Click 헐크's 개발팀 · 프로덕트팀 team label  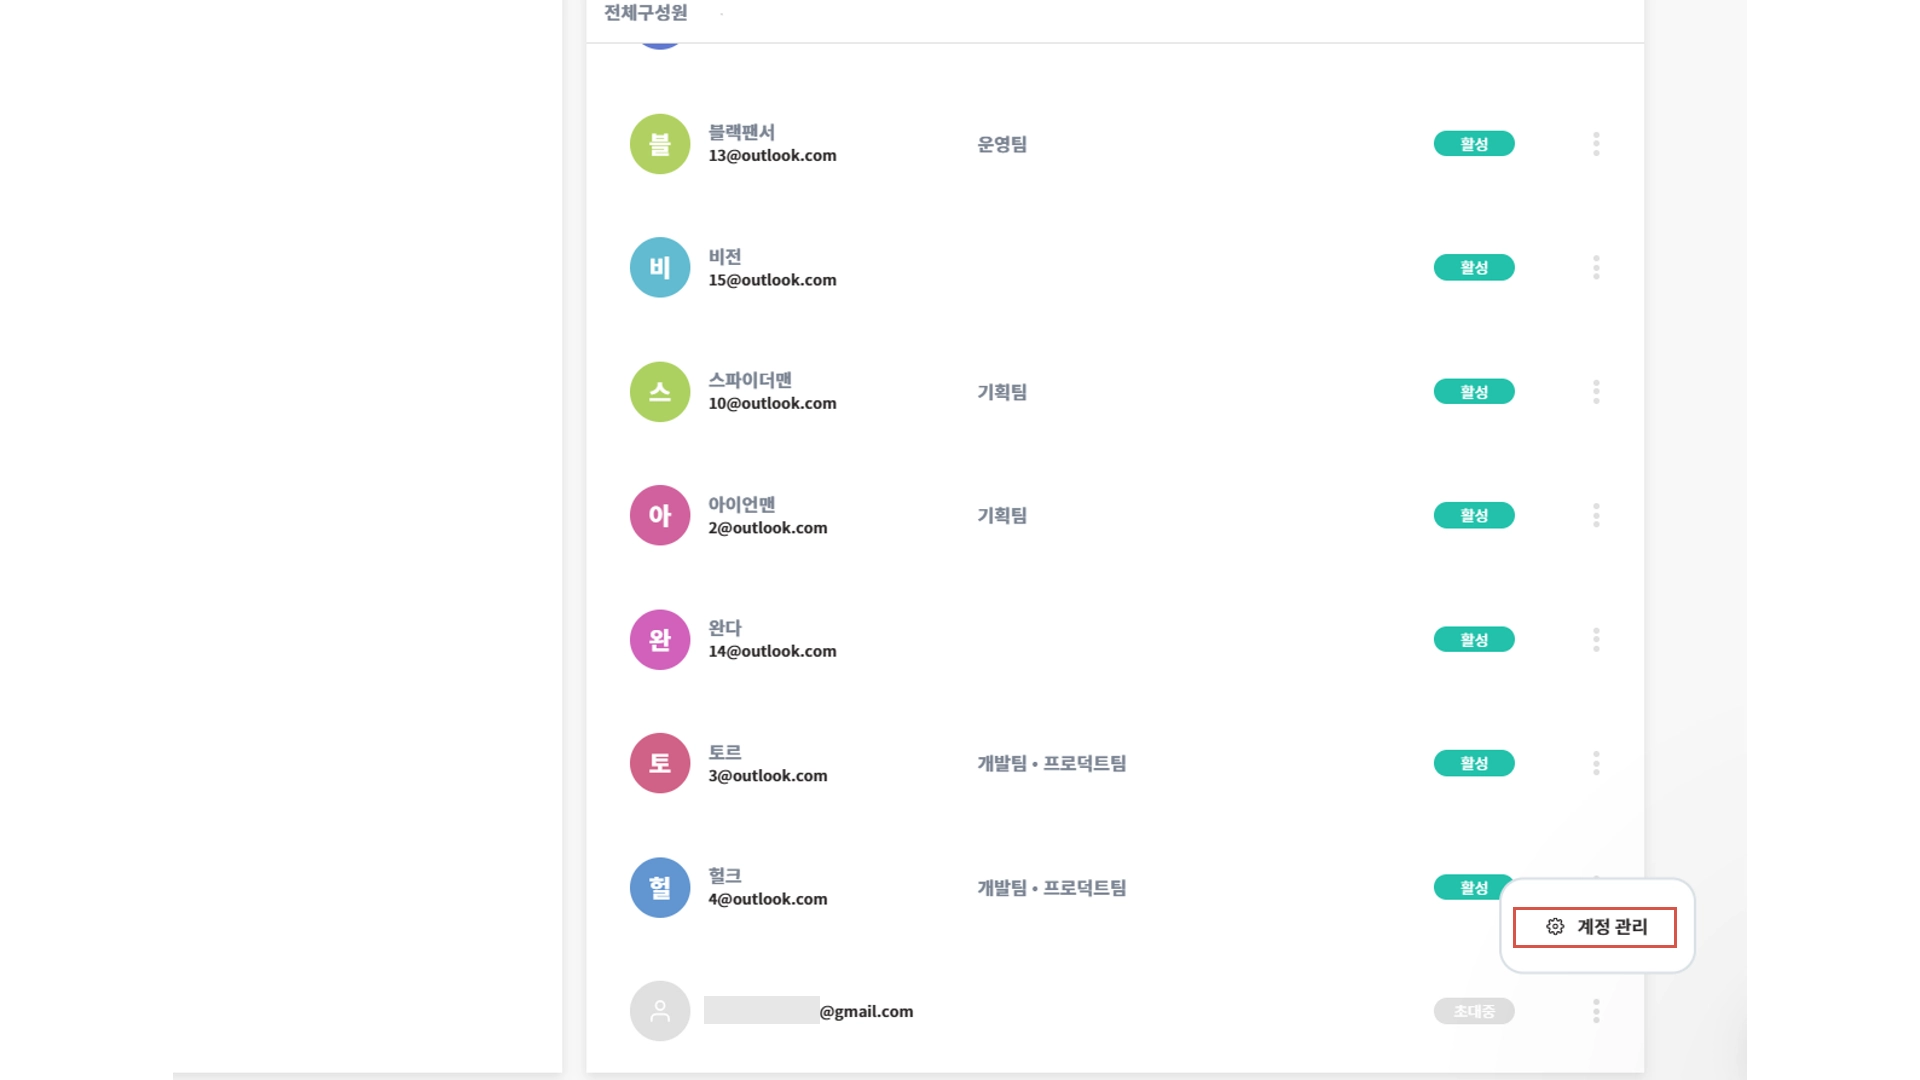coord(1052,888)
